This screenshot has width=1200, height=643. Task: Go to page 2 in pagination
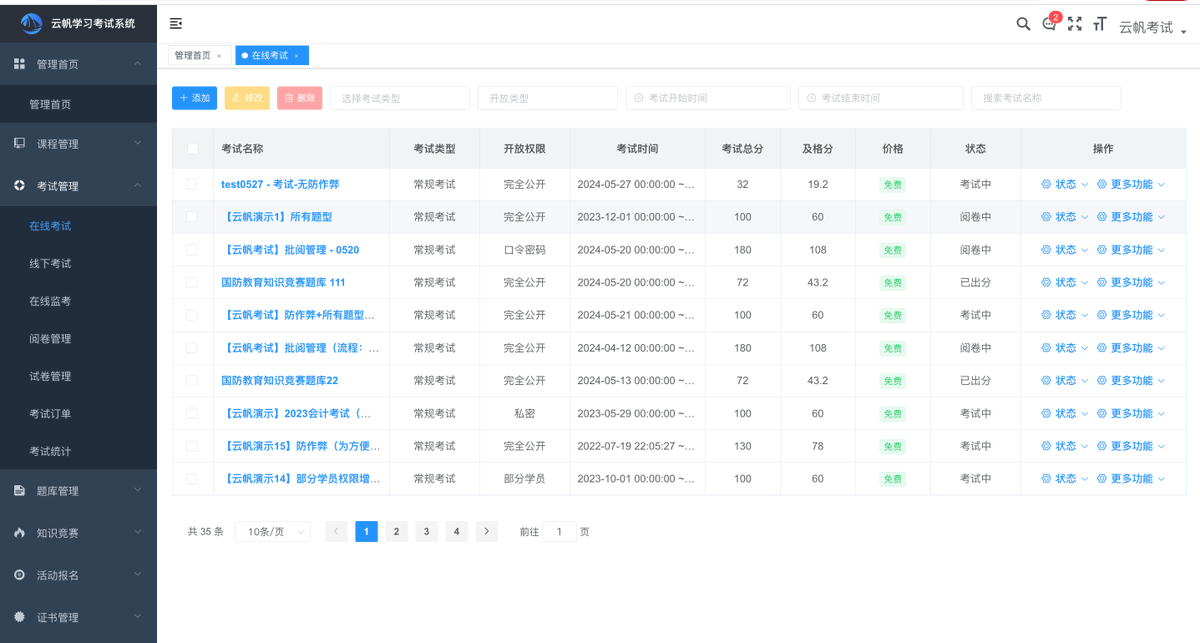(x=397, y=531)
